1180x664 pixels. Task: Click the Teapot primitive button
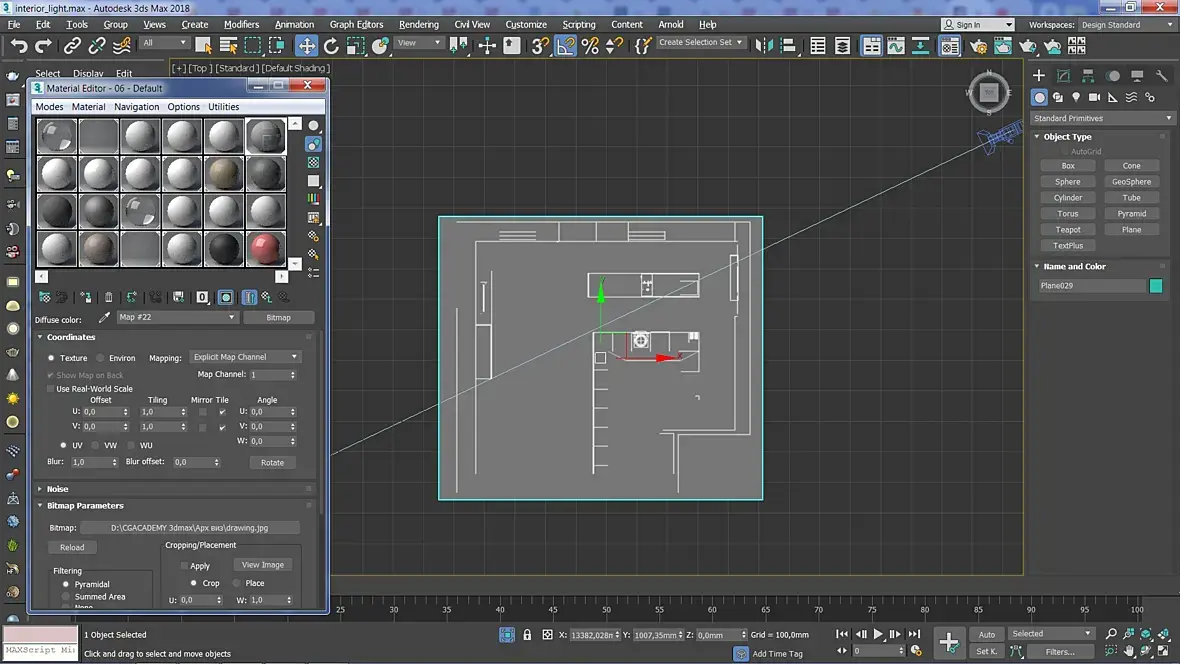1067,229
